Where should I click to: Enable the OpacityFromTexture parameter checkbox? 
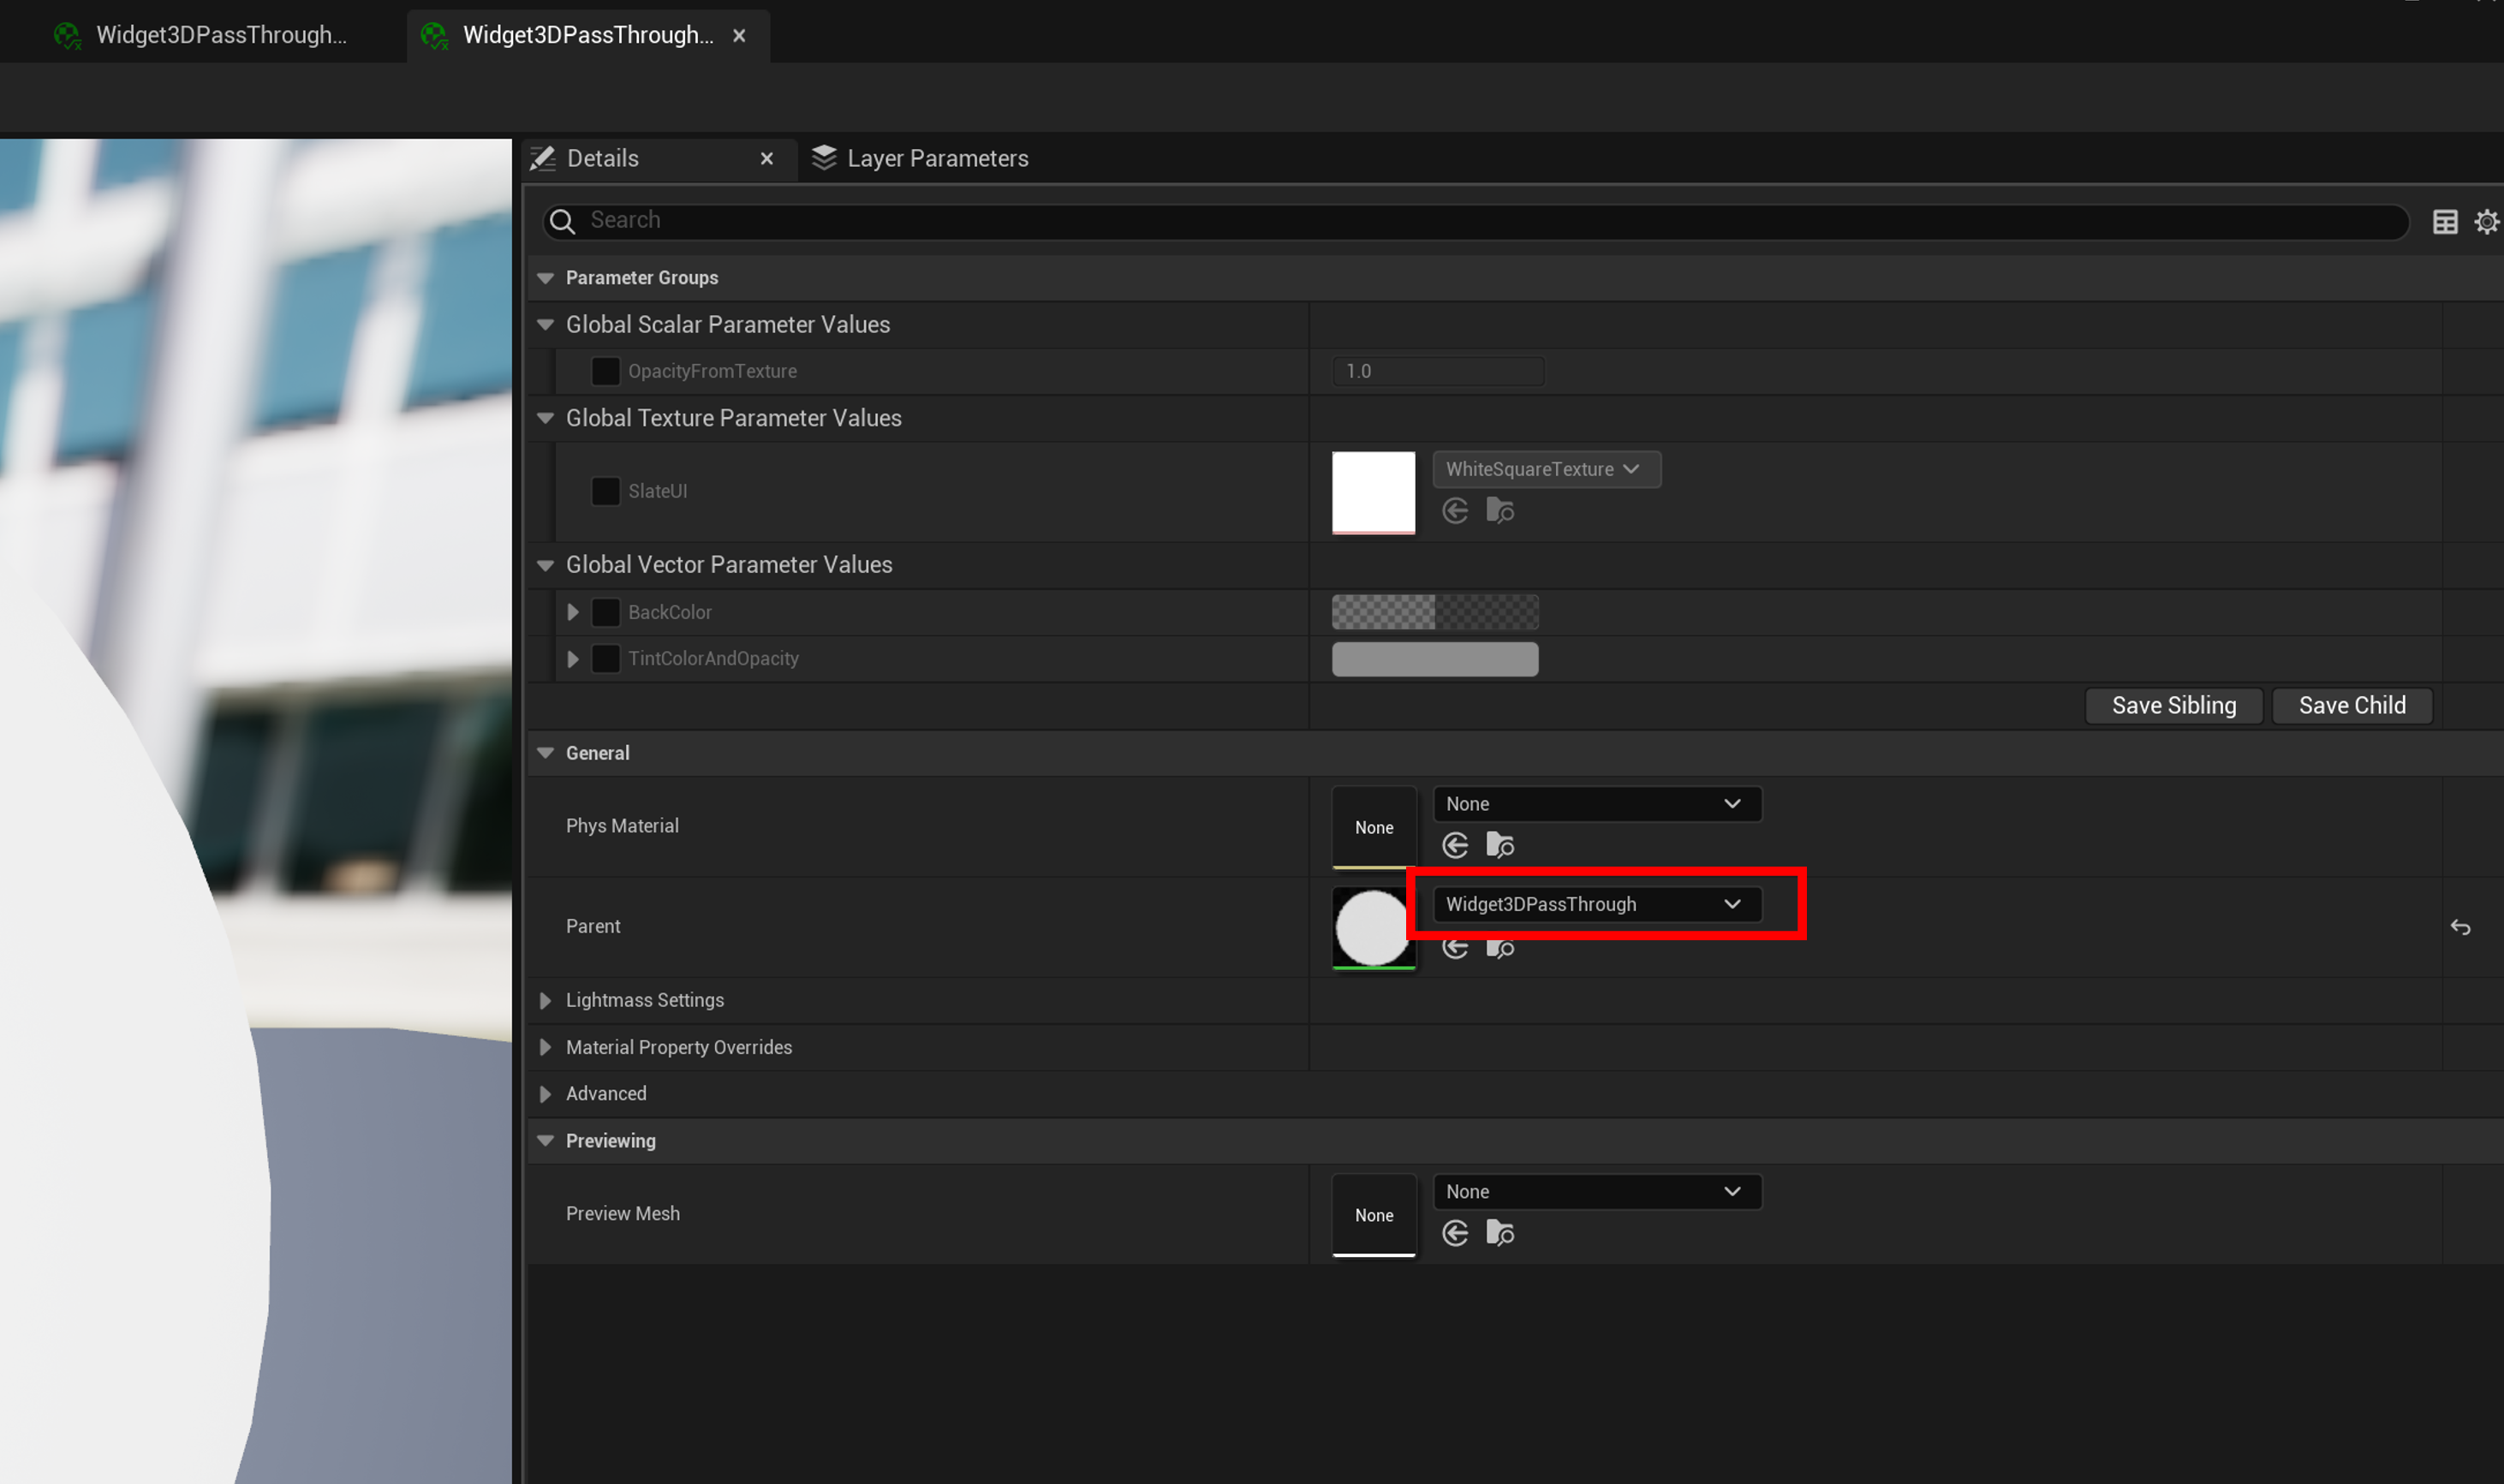(x=605, y=371)
